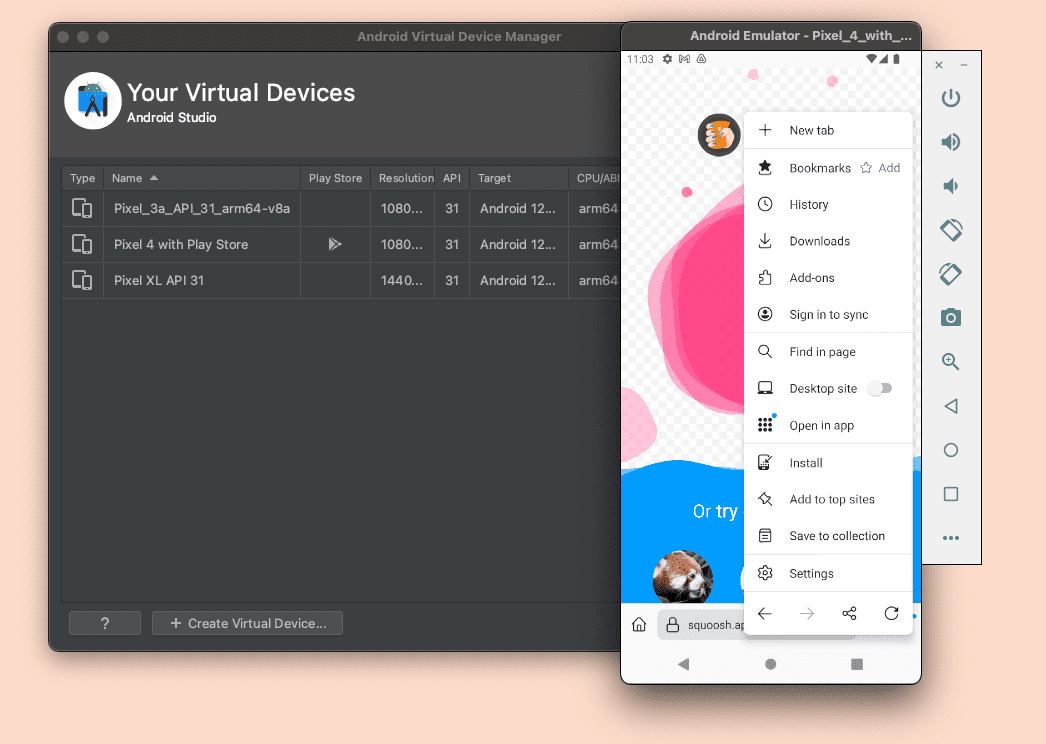Activate the zoom tool in emulator toolbar
The width and height of the screenshot is (1046, 744).
click(950, 361)
